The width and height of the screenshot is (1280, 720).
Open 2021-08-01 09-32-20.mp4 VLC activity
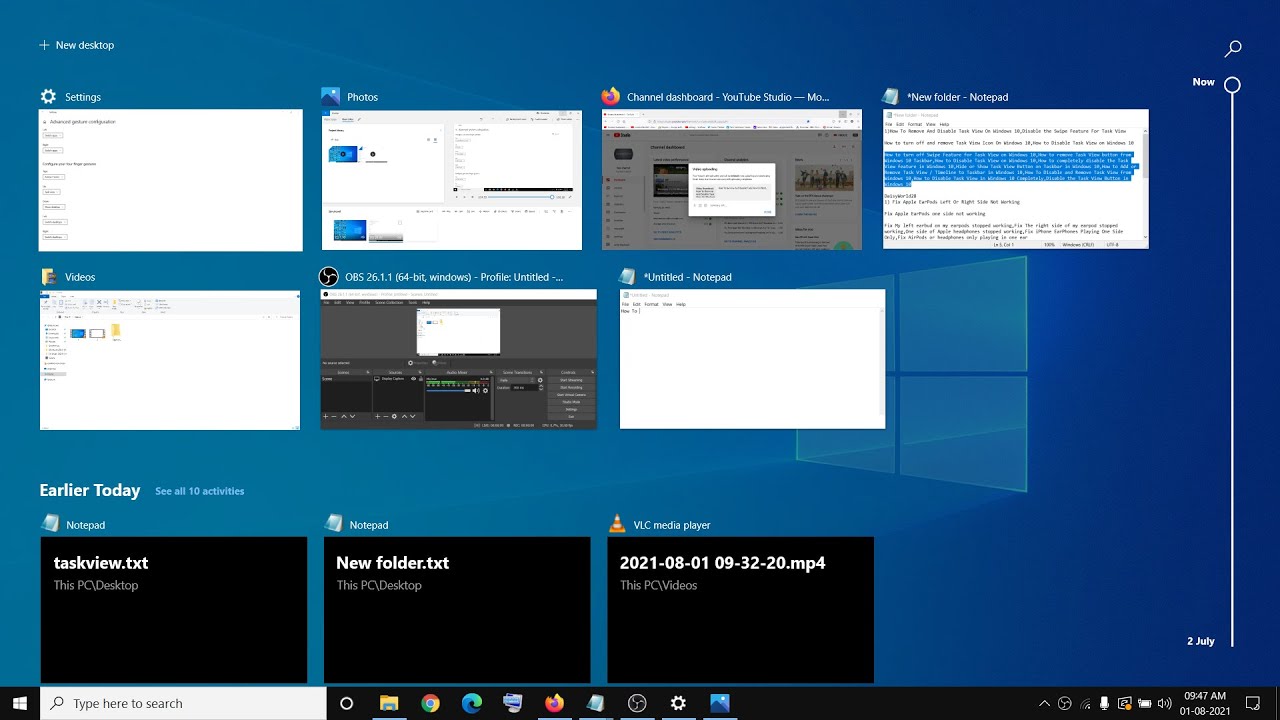740,610
